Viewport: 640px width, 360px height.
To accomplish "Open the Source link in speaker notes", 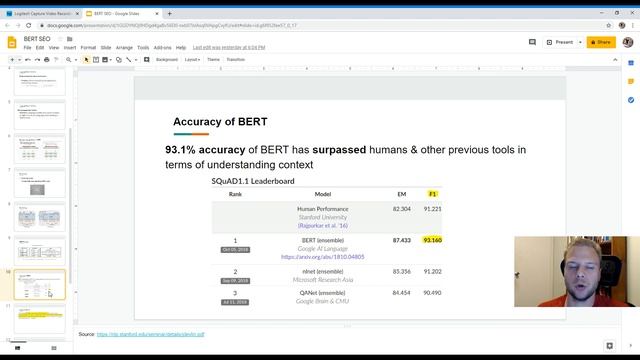I will pos(150,334).
